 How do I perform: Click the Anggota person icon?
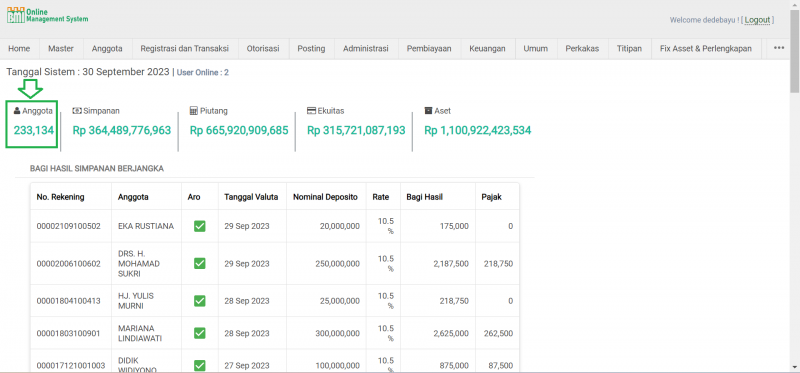click(x=17, y=111)
